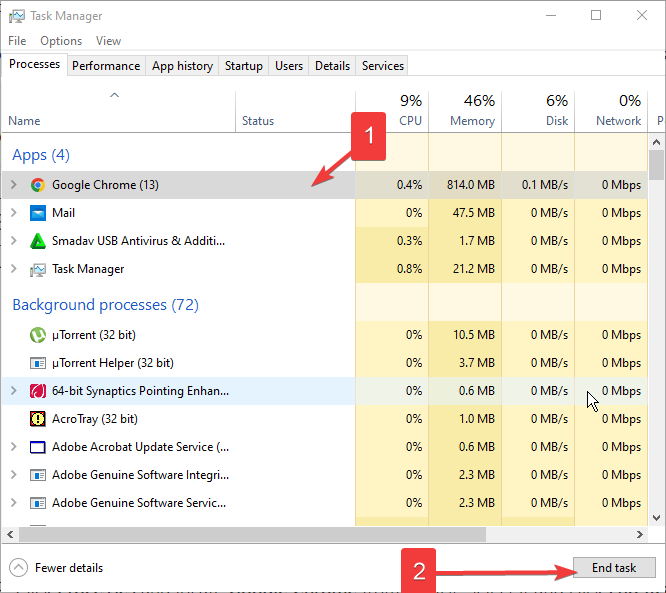666x593 pixels.
Task: Sort by the Status column header
Action: (295, 111)
